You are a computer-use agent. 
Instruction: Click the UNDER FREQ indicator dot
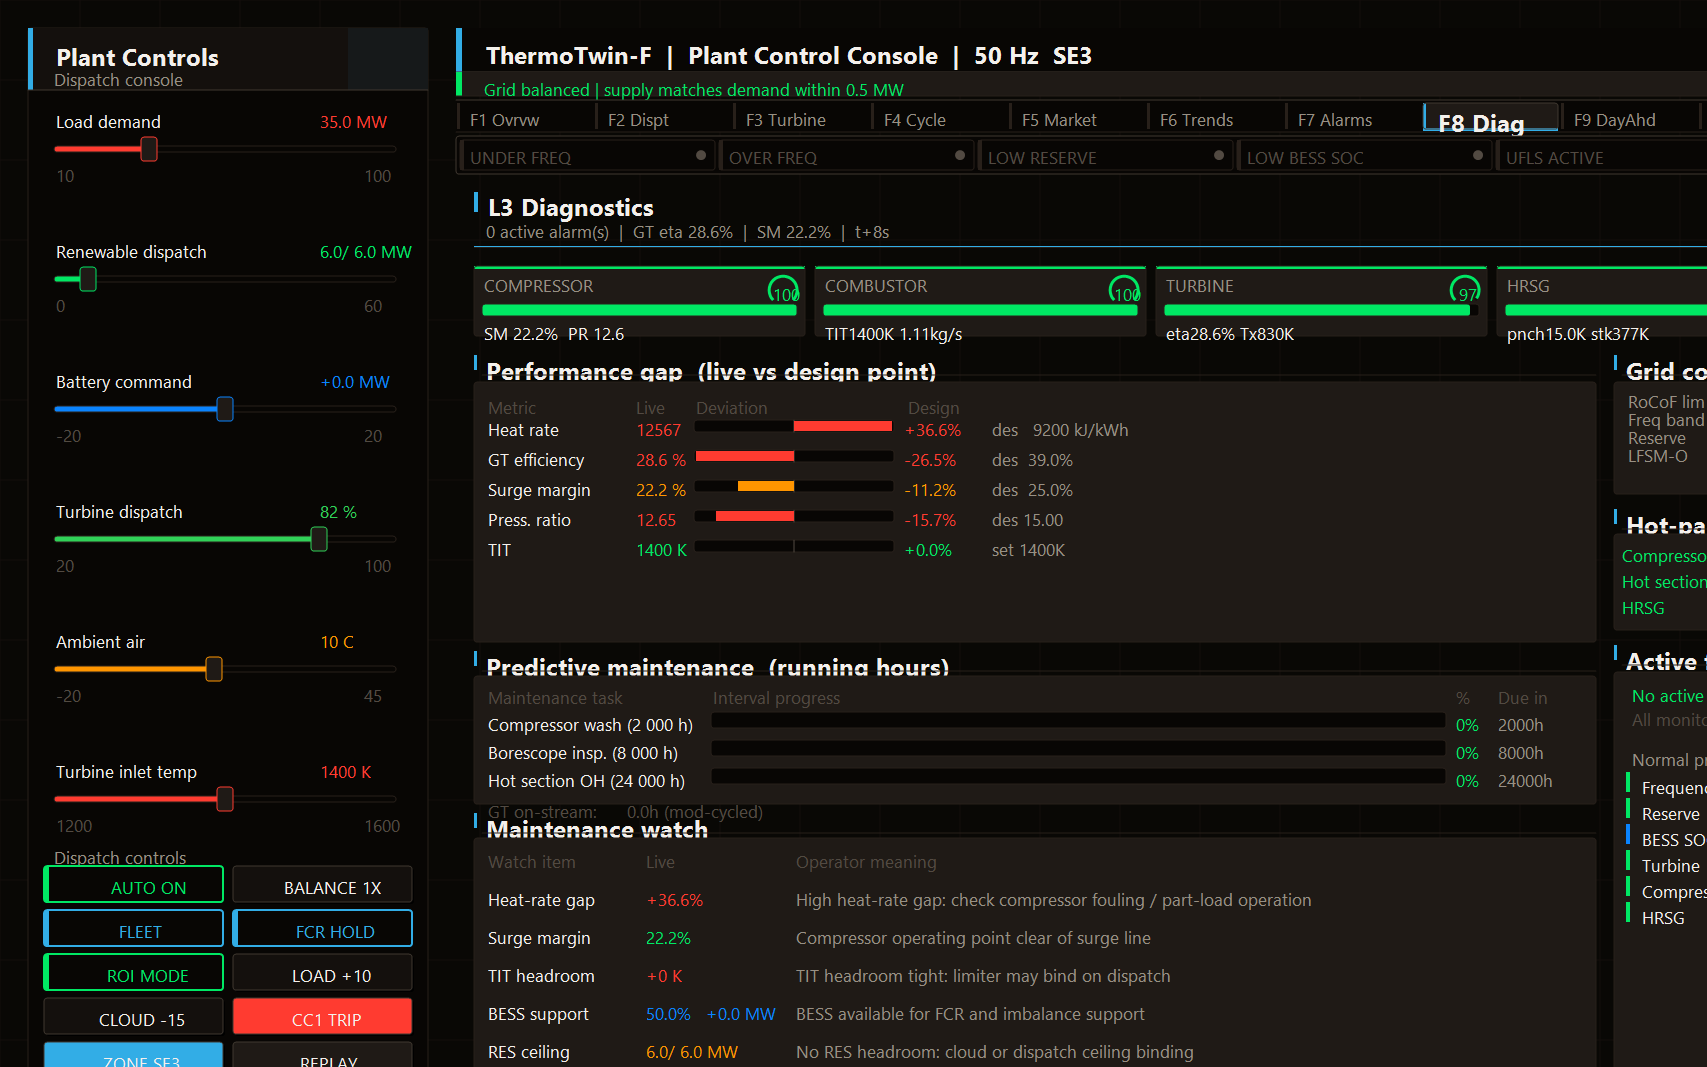click(x=701, y=155)
